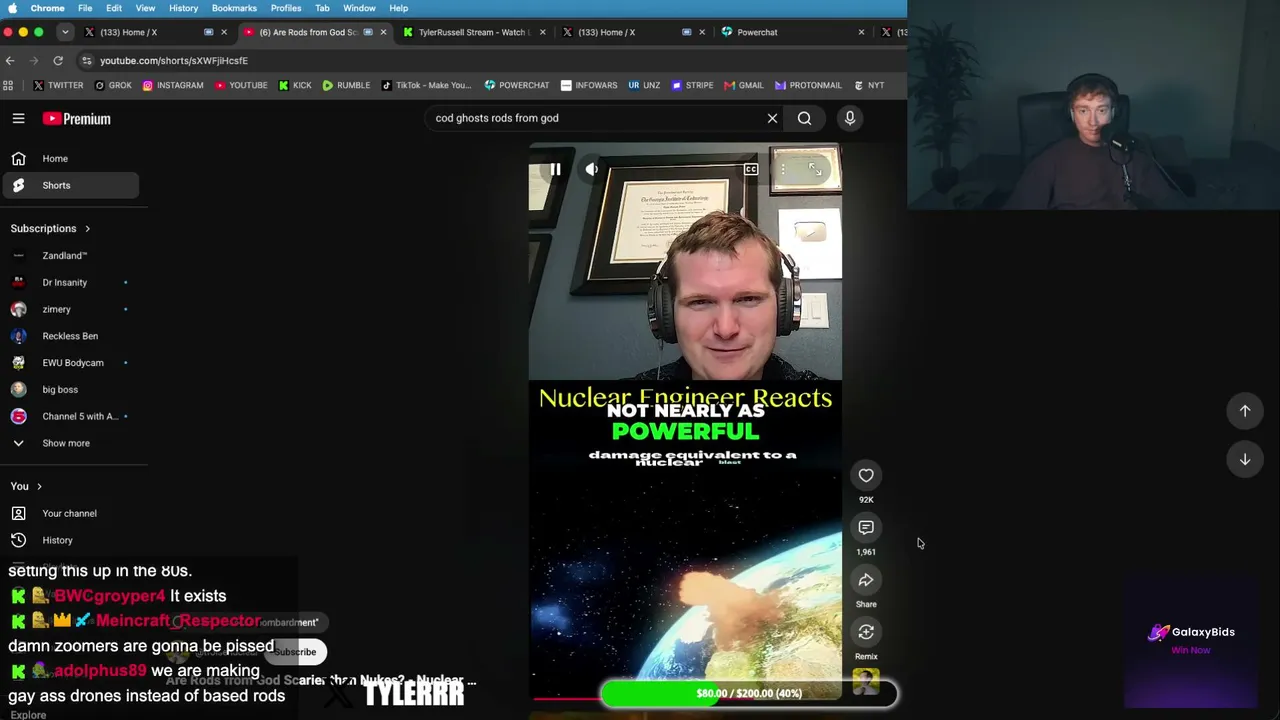Clear the YouTube search box text
This screenshot has width=1280, height=720.
pyautogui.click(x=772, y=118)
